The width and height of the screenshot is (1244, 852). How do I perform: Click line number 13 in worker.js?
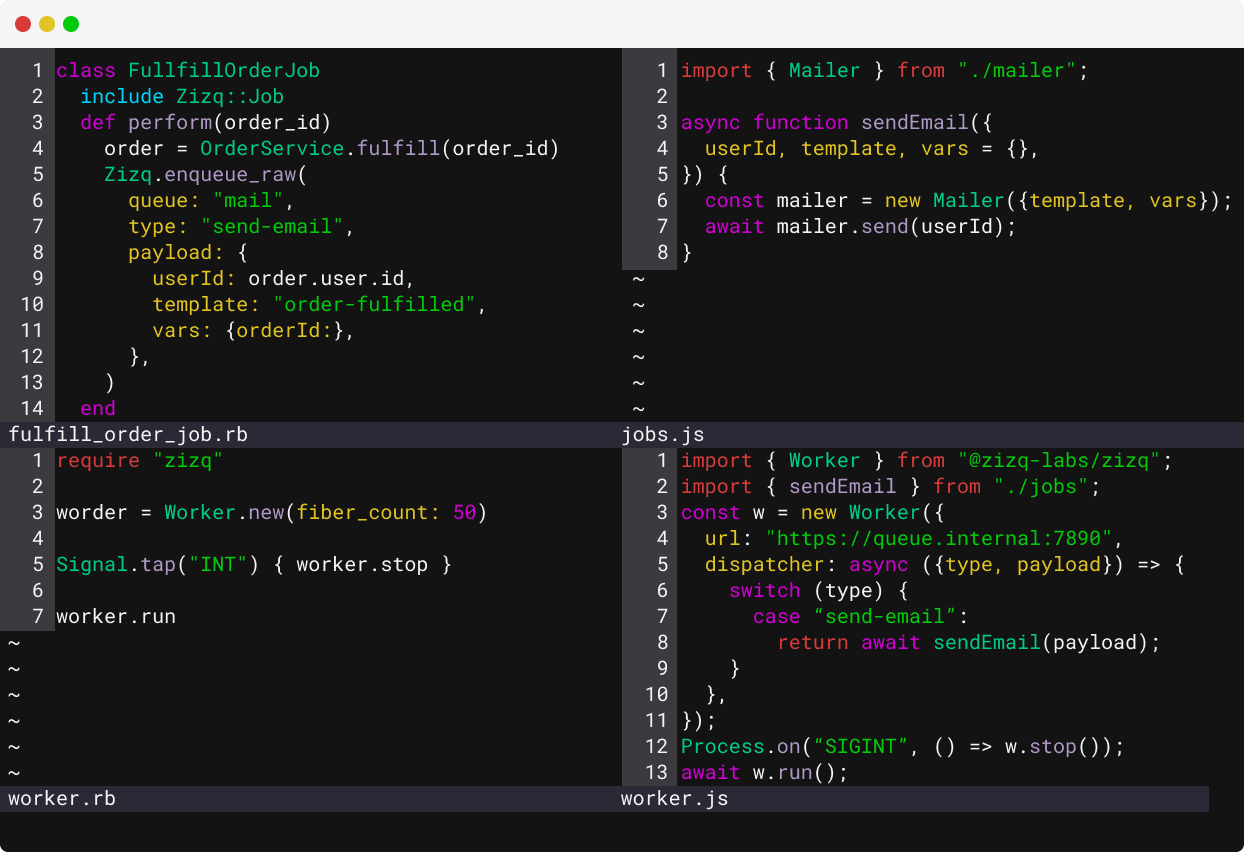657,772
